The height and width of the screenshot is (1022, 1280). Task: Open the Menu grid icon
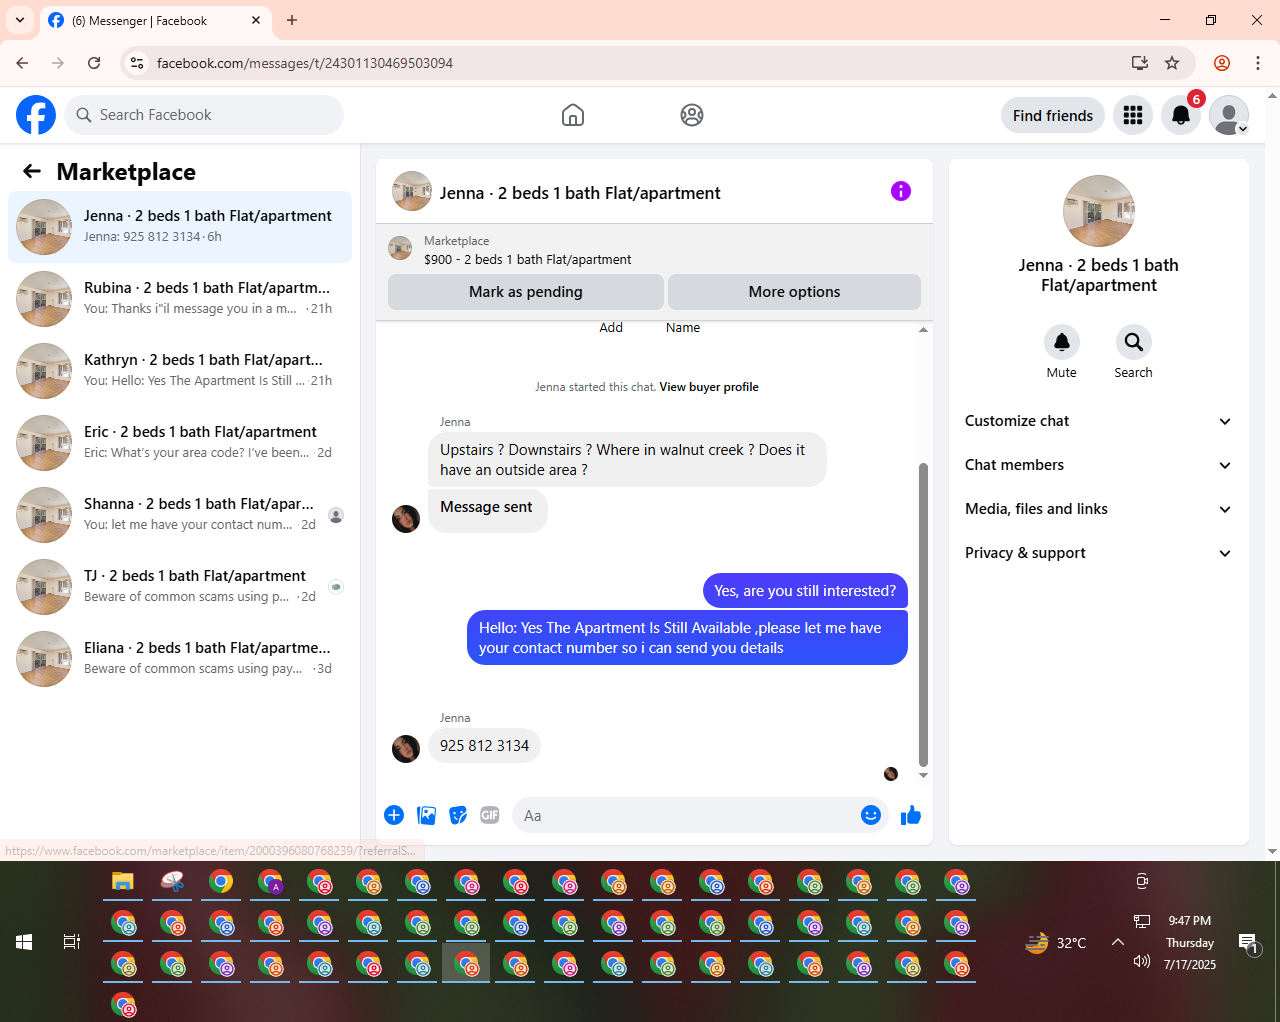[1133, 115]
